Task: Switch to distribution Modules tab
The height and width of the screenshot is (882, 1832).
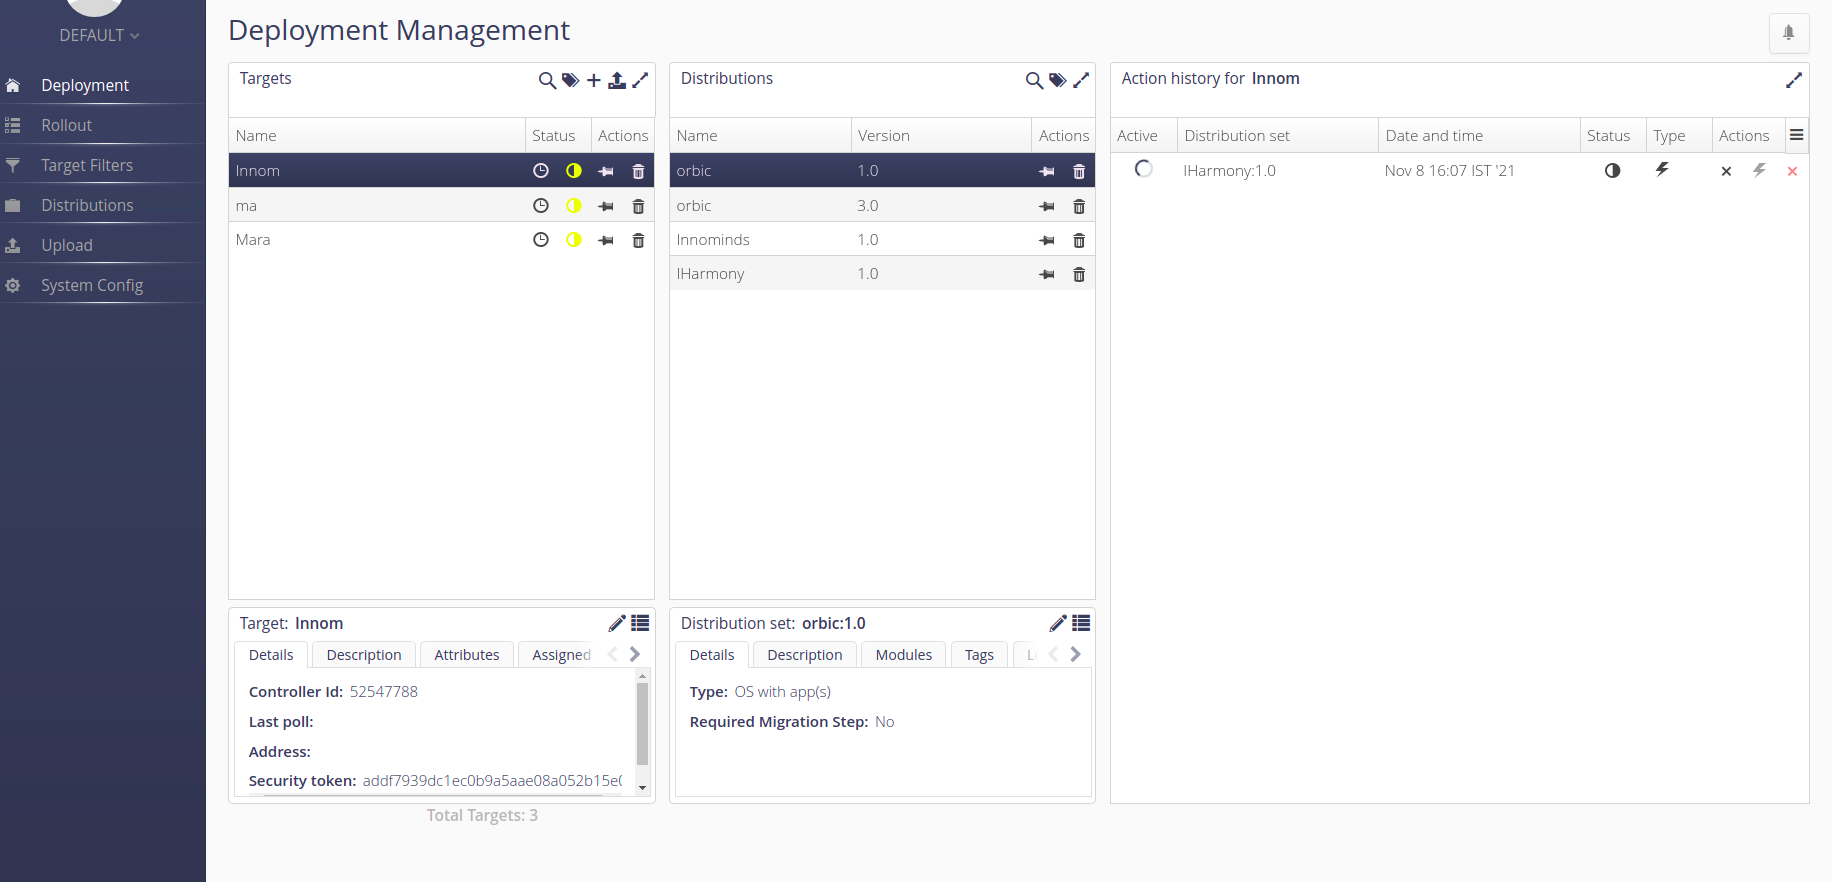Action: pyautogui.click(x=904, y=655)
